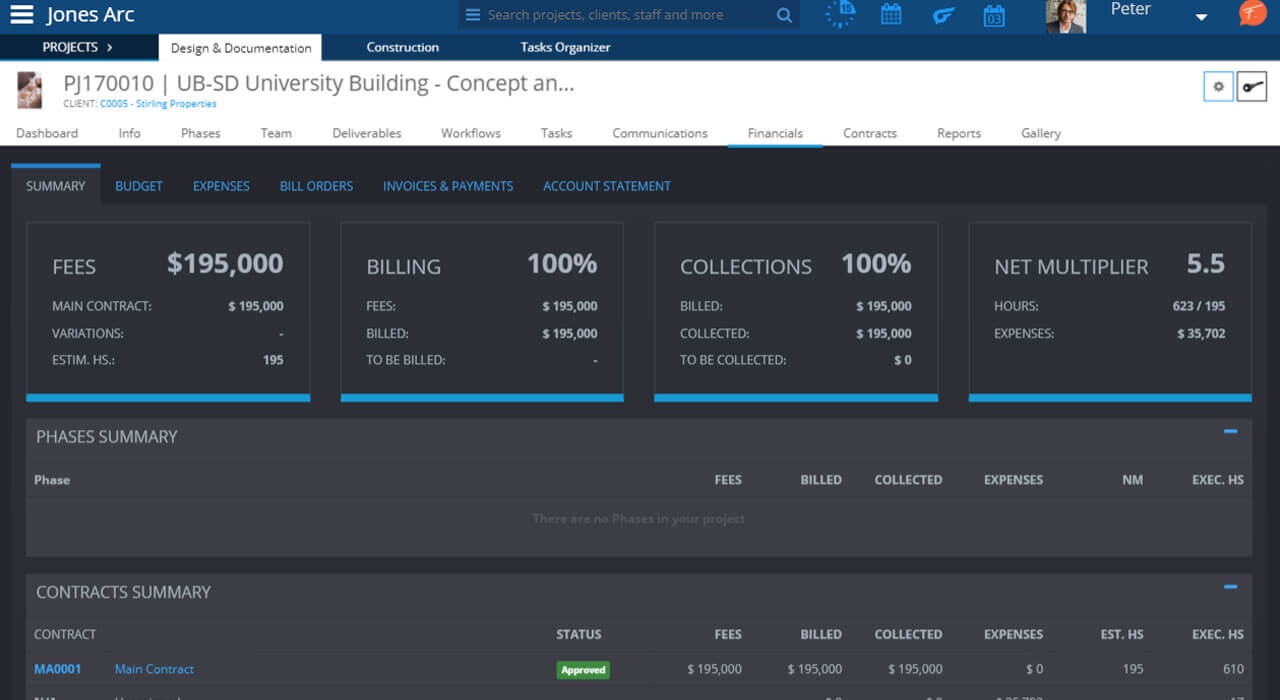Click the orange chat bubble icon
This screenshot has height=700, width=1280.
point(1251,13)
